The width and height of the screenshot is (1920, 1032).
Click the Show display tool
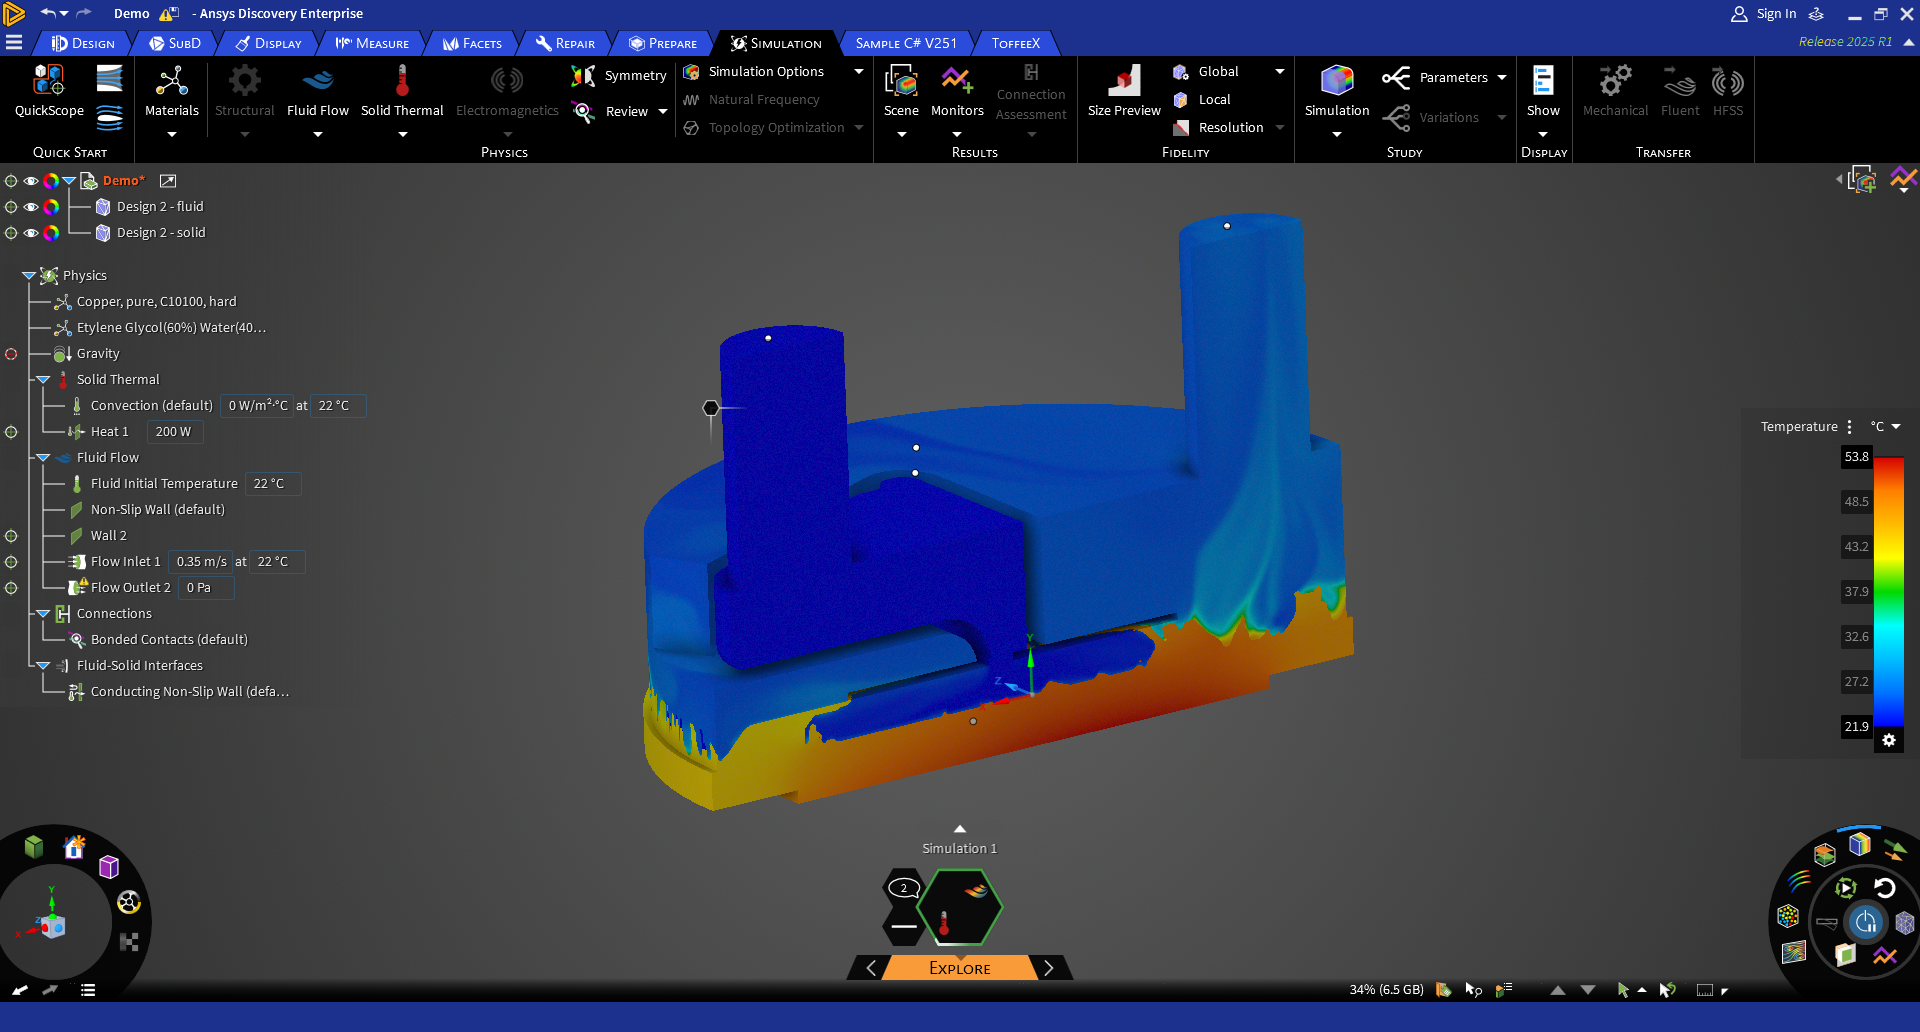point(1543,92)
